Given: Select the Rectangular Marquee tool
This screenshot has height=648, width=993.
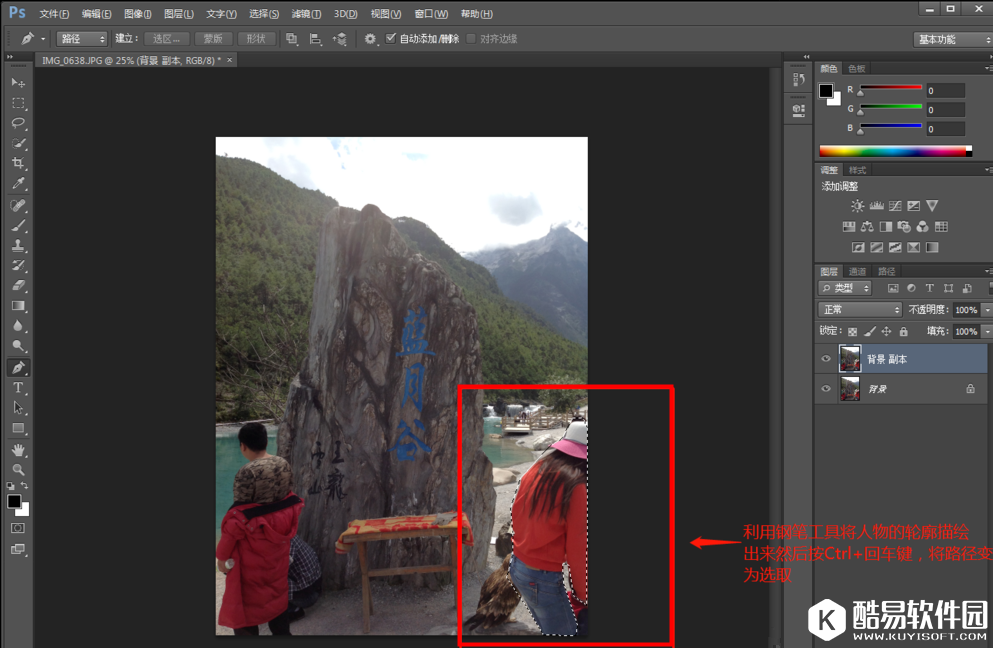Looking at the screenshot, I should pos(18,103).
